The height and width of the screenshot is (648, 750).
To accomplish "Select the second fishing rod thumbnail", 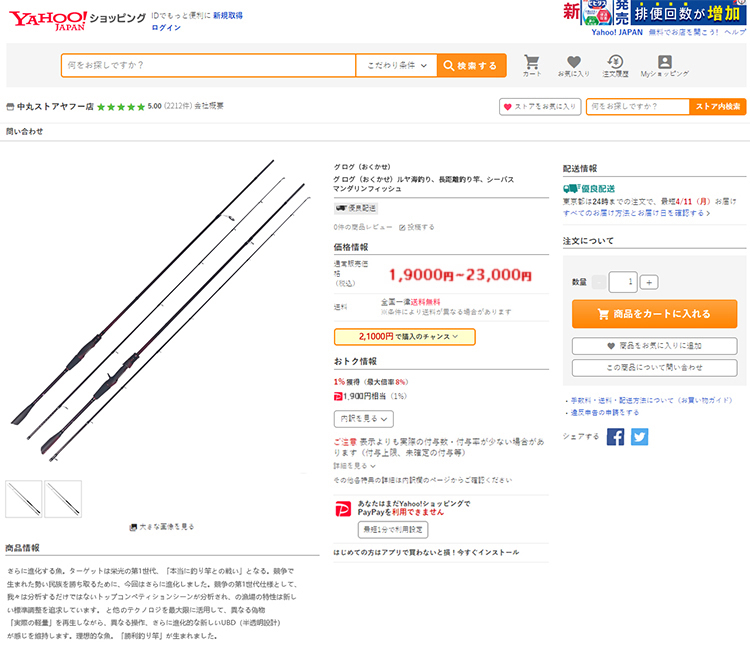I will [63, 499].
